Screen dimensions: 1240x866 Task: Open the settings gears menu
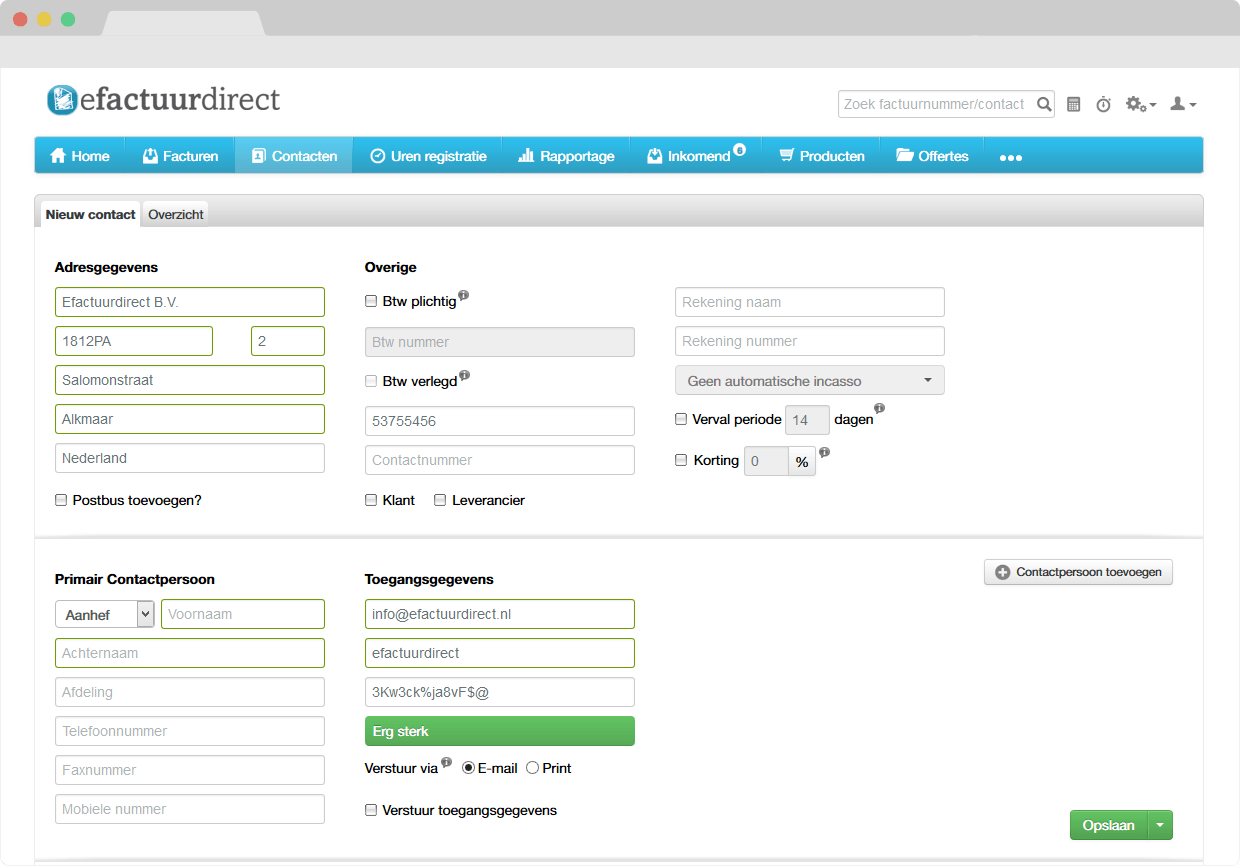(x=1140, y=104)
